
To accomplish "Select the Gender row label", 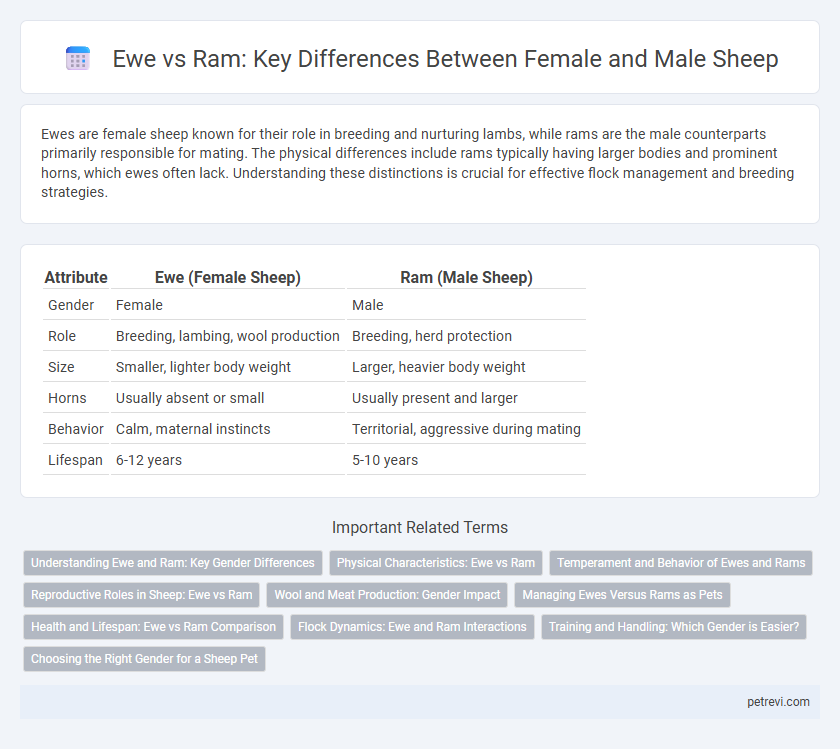I will pyautogui.click(x=71, y=305).
